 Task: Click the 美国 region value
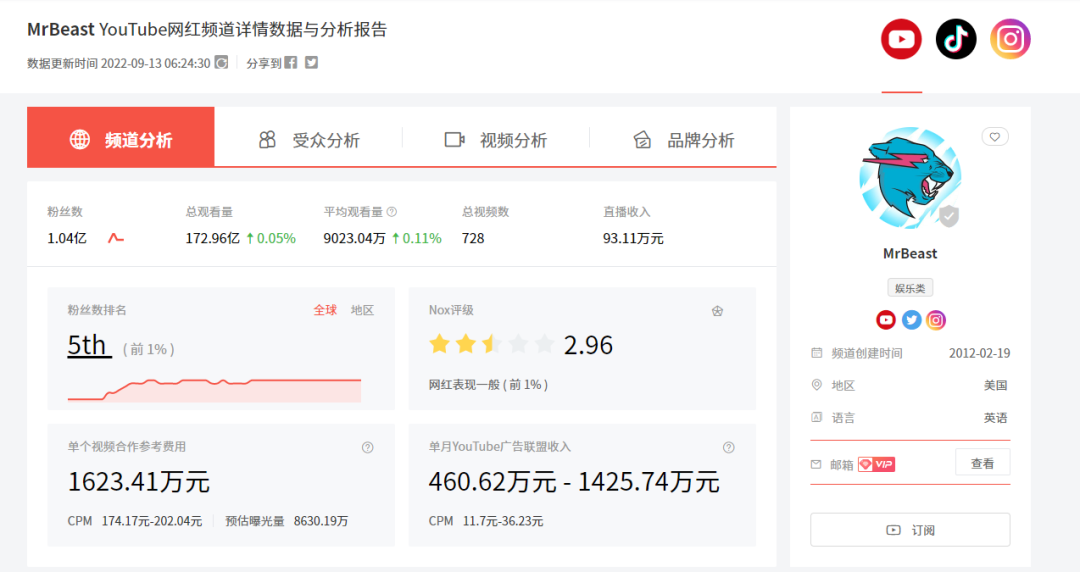pyautogui.click(x=996, y=385)
